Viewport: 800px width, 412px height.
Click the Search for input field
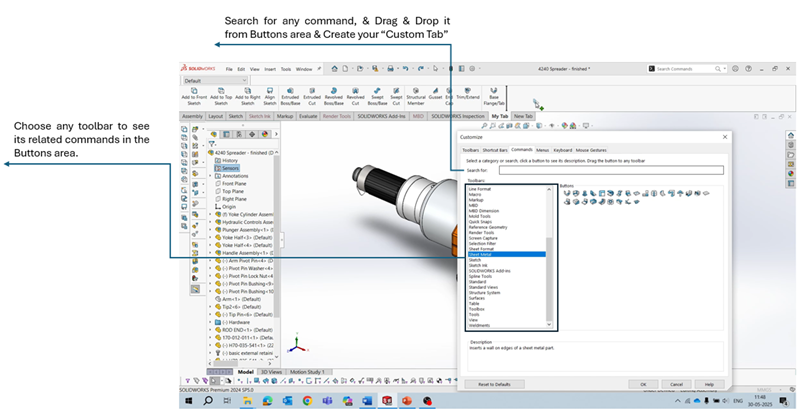(610, 171)
